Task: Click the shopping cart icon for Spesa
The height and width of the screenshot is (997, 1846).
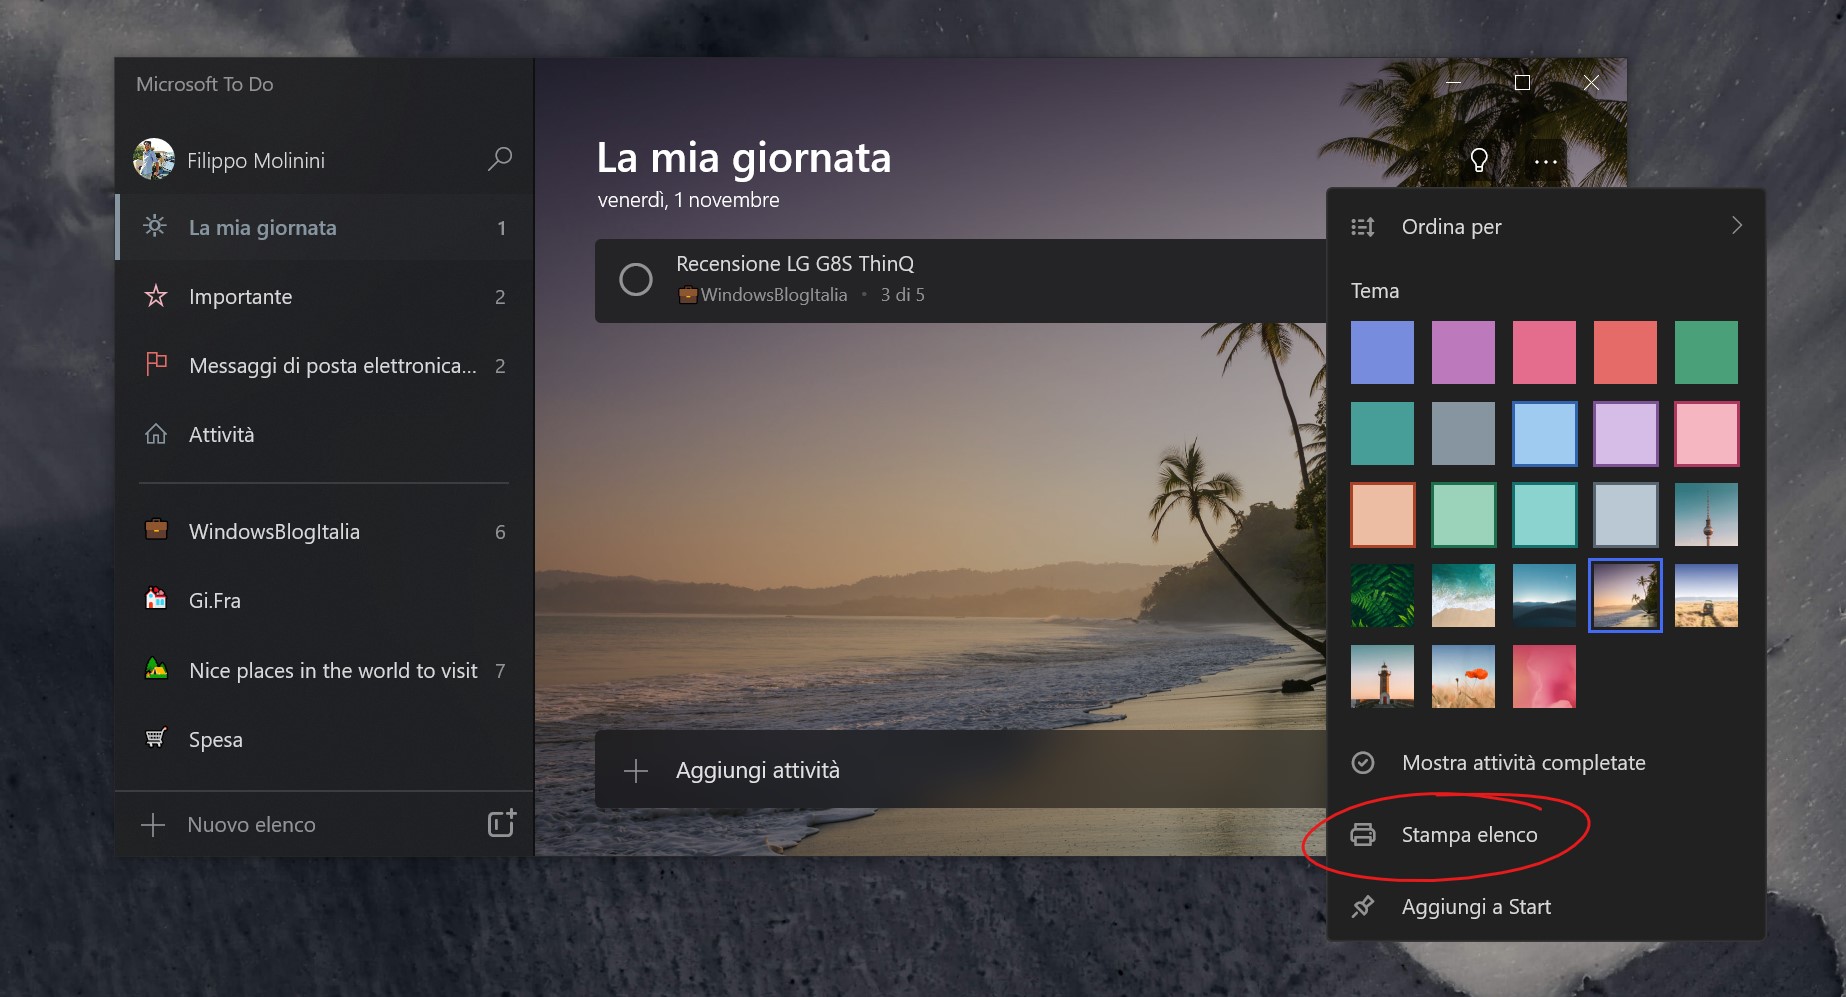Action: [156, 738]
